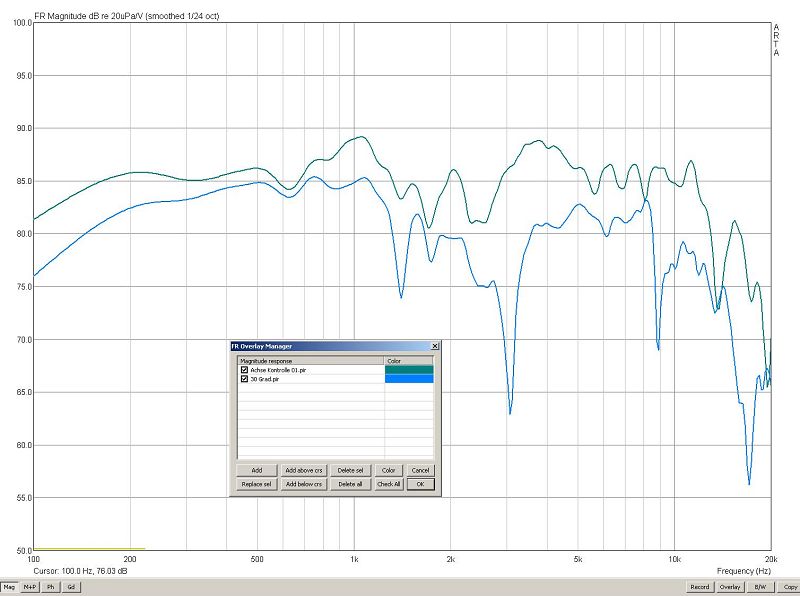Click the Add below crs button
The width and height of the screenshot is (800, 596).
click(x=303, y=484)
